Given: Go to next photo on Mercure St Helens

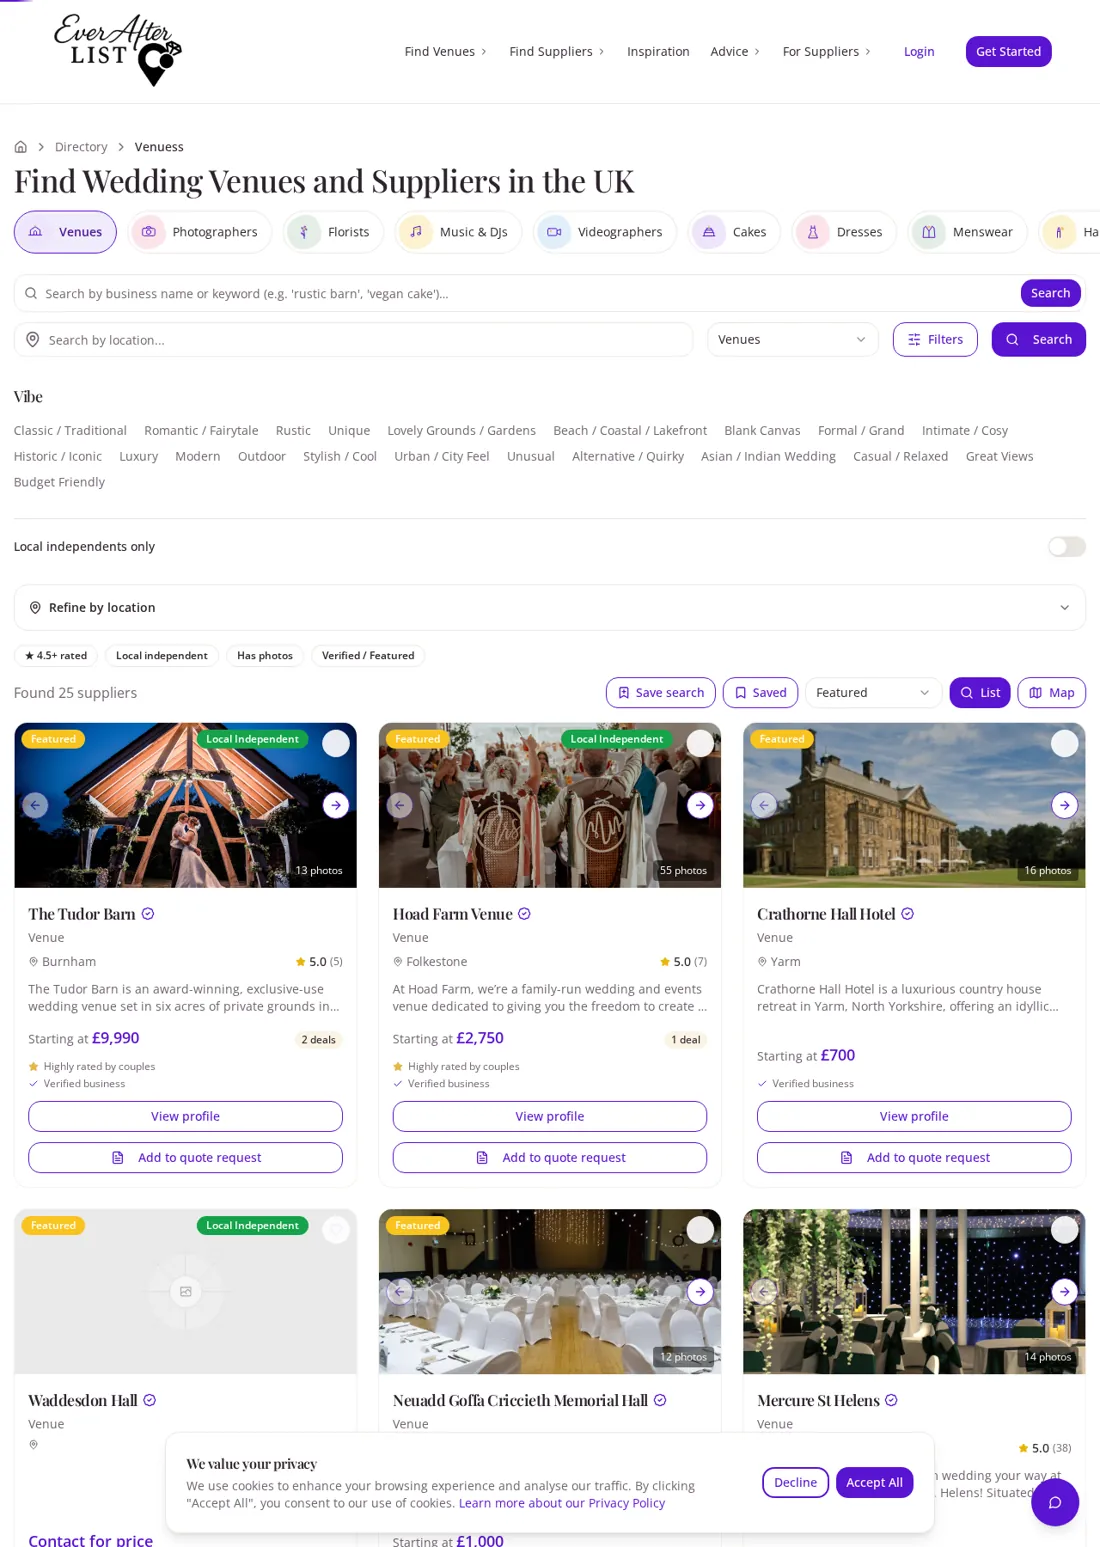Looking at the screenshot, I should [x=1064, y=1291].
